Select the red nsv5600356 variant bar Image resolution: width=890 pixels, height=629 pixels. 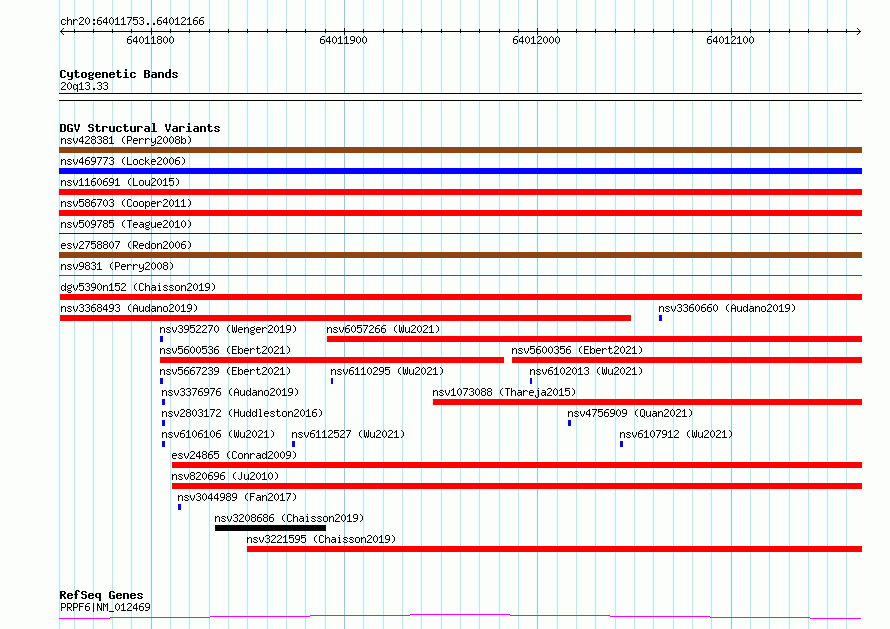click(x=687, y=360)
